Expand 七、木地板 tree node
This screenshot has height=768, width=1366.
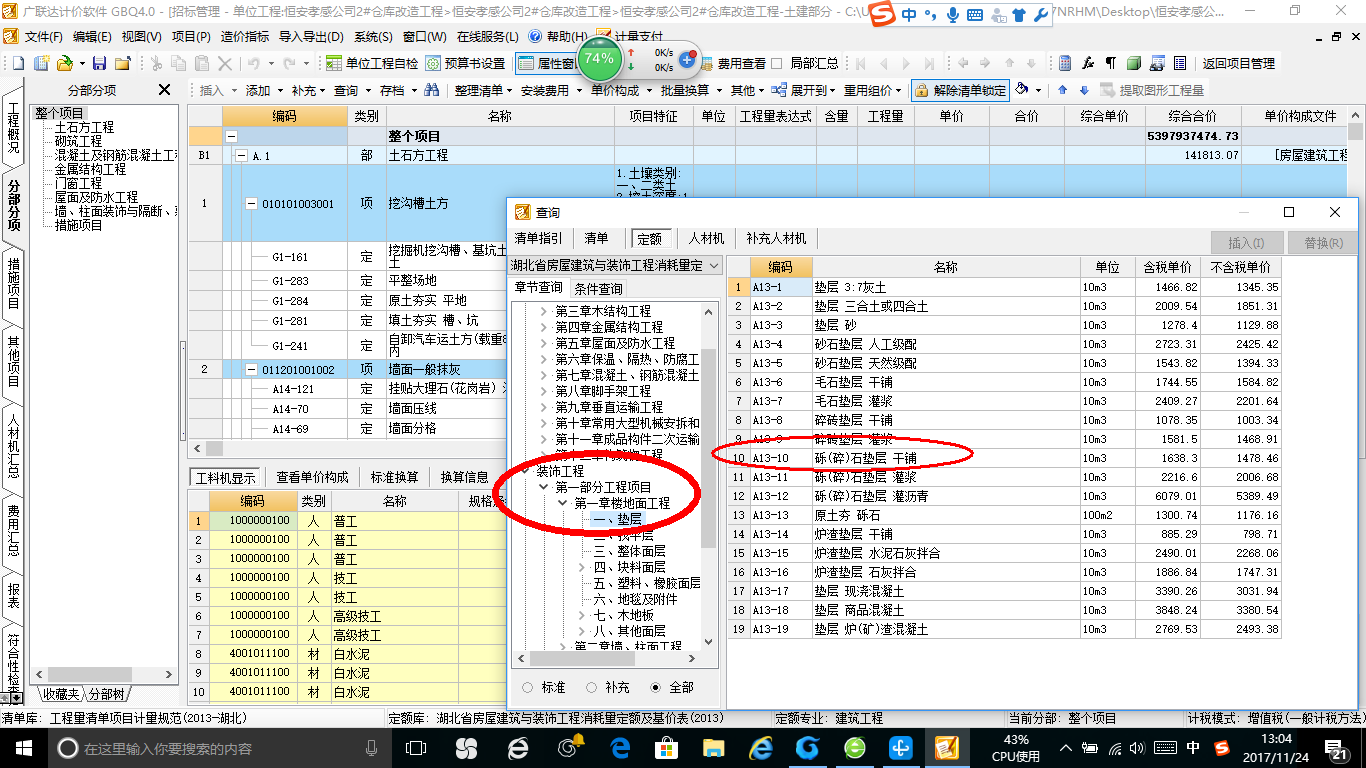[x=582, y=615]
